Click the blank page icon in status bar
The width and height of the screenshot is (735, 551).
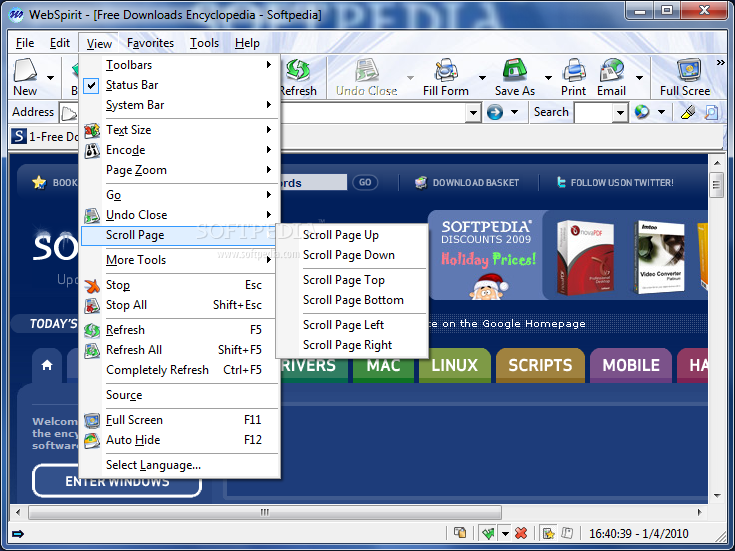tap(567, 533)
